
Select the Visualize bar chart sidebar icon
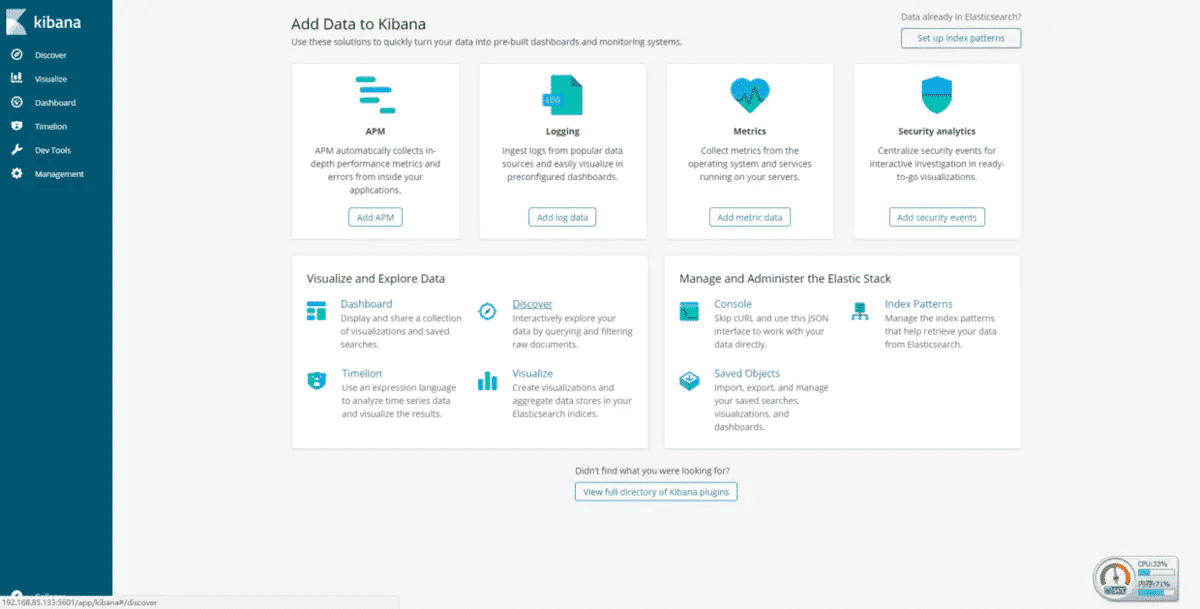17,78
